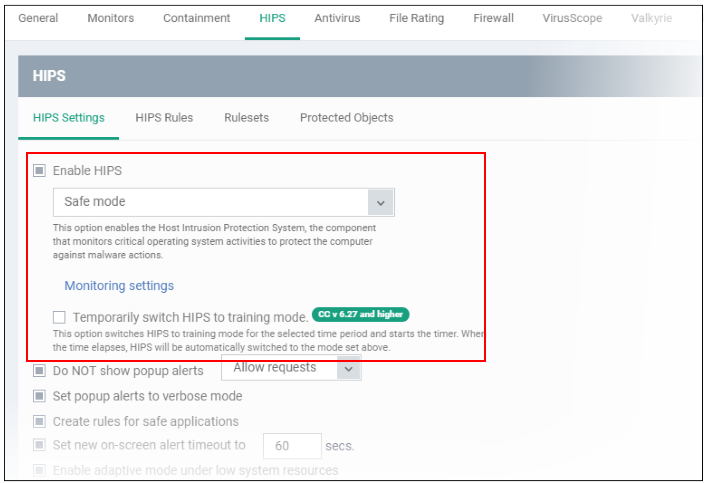
Task: Go to the Antivirus tab
Action: [337, 18]
